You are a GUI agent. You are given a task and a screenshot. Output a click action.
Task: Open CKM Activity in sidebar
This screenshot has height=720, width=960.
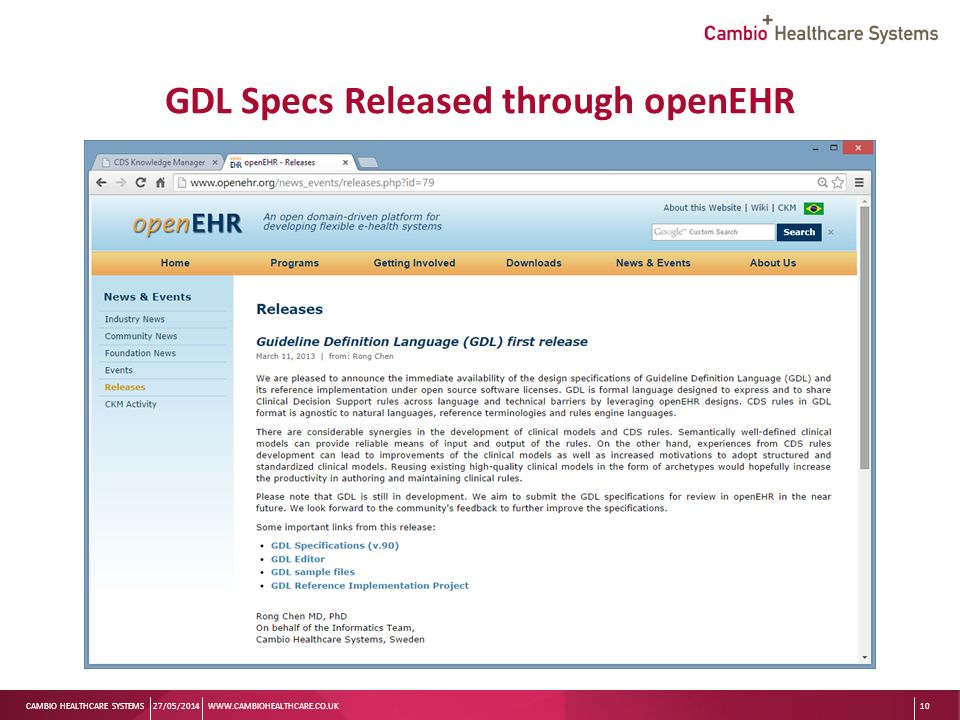130,404
